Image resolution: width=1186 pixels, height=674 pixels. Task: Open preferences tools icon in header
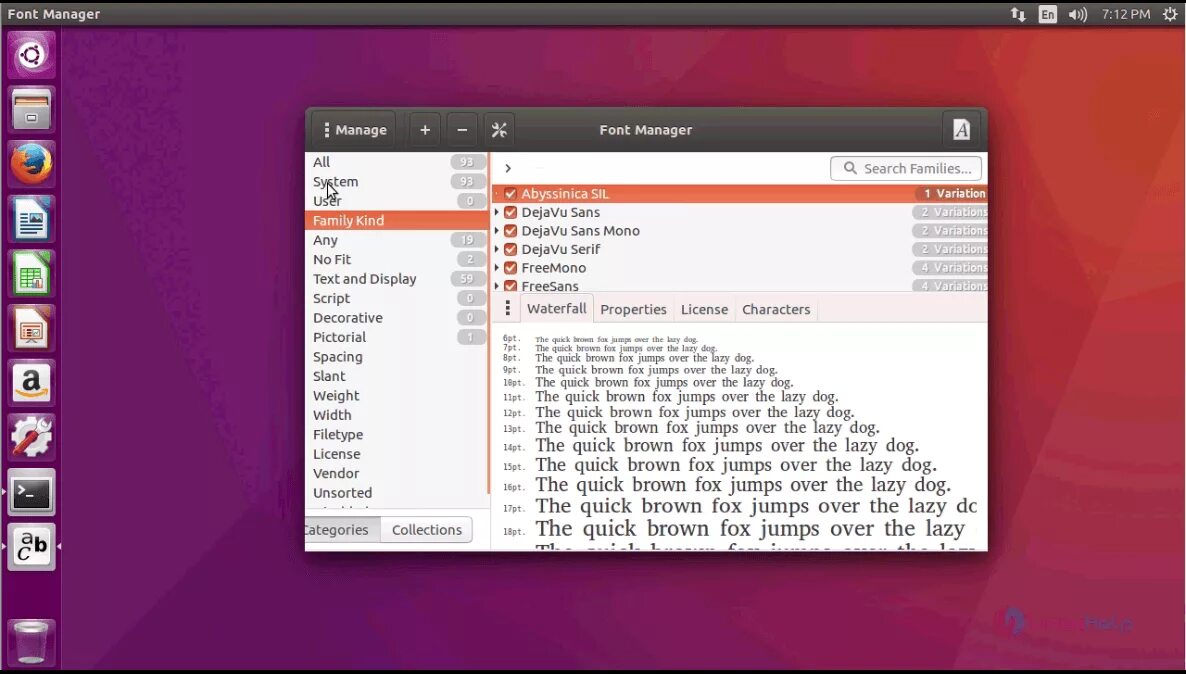pyautogui.click(x=499, y=130)
